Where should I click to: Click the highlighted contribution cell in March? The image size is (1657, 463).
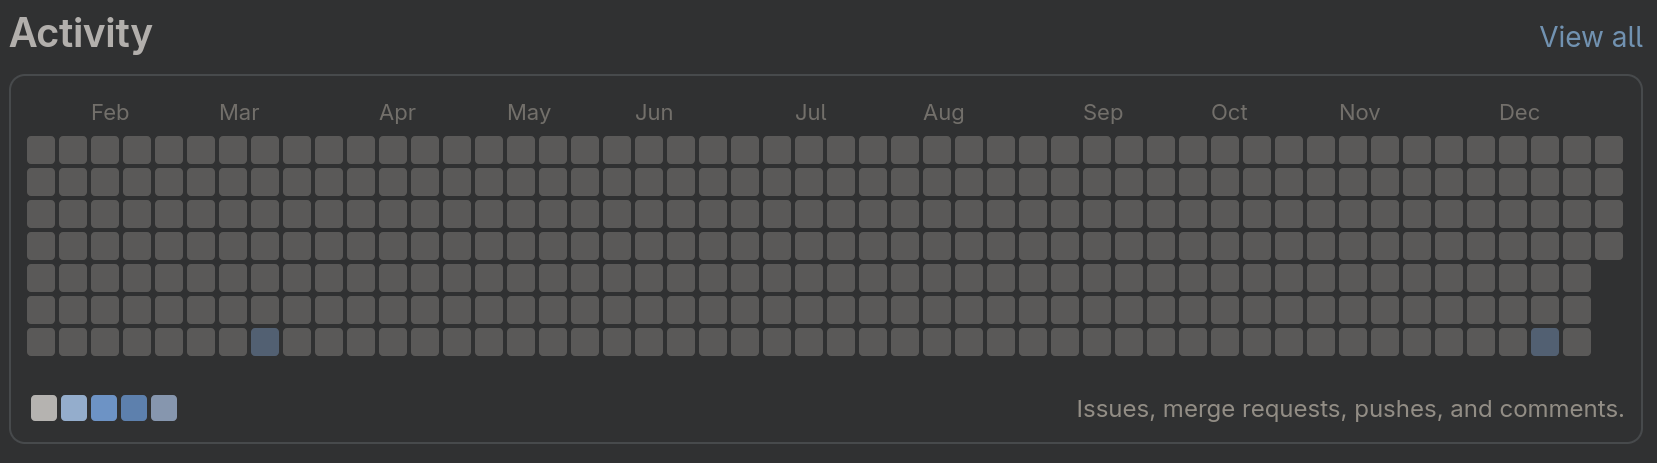(x=265, y=342)
